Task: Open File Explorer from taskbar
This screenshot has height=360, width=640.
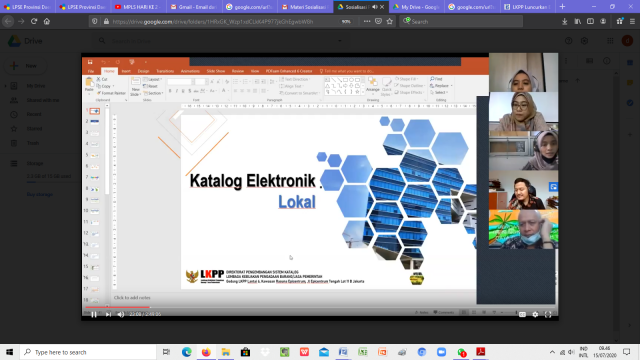Action: [226, 352]
